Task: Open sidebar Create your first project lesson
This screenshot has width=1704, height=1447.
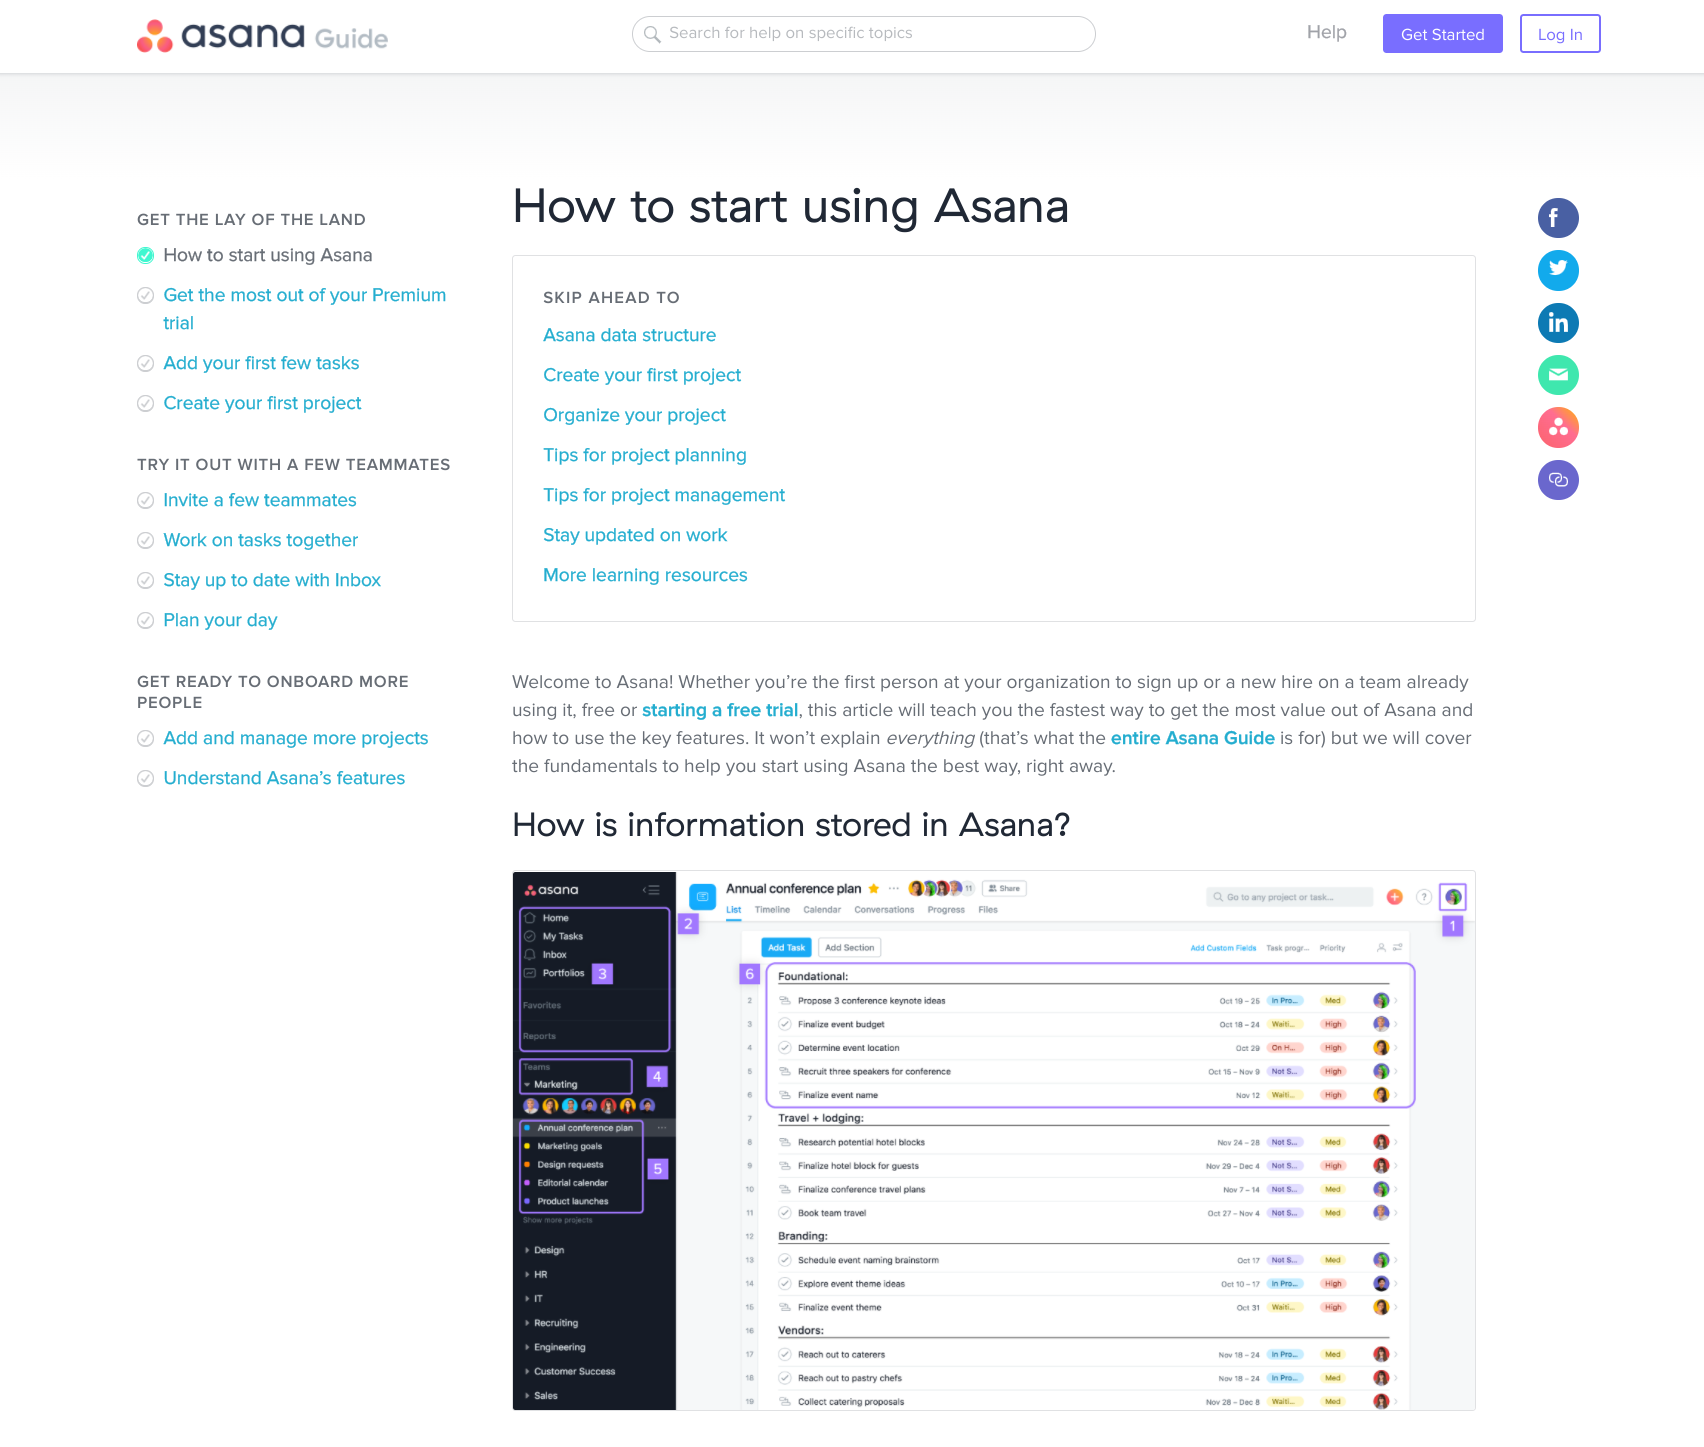Action: (262, 403)
